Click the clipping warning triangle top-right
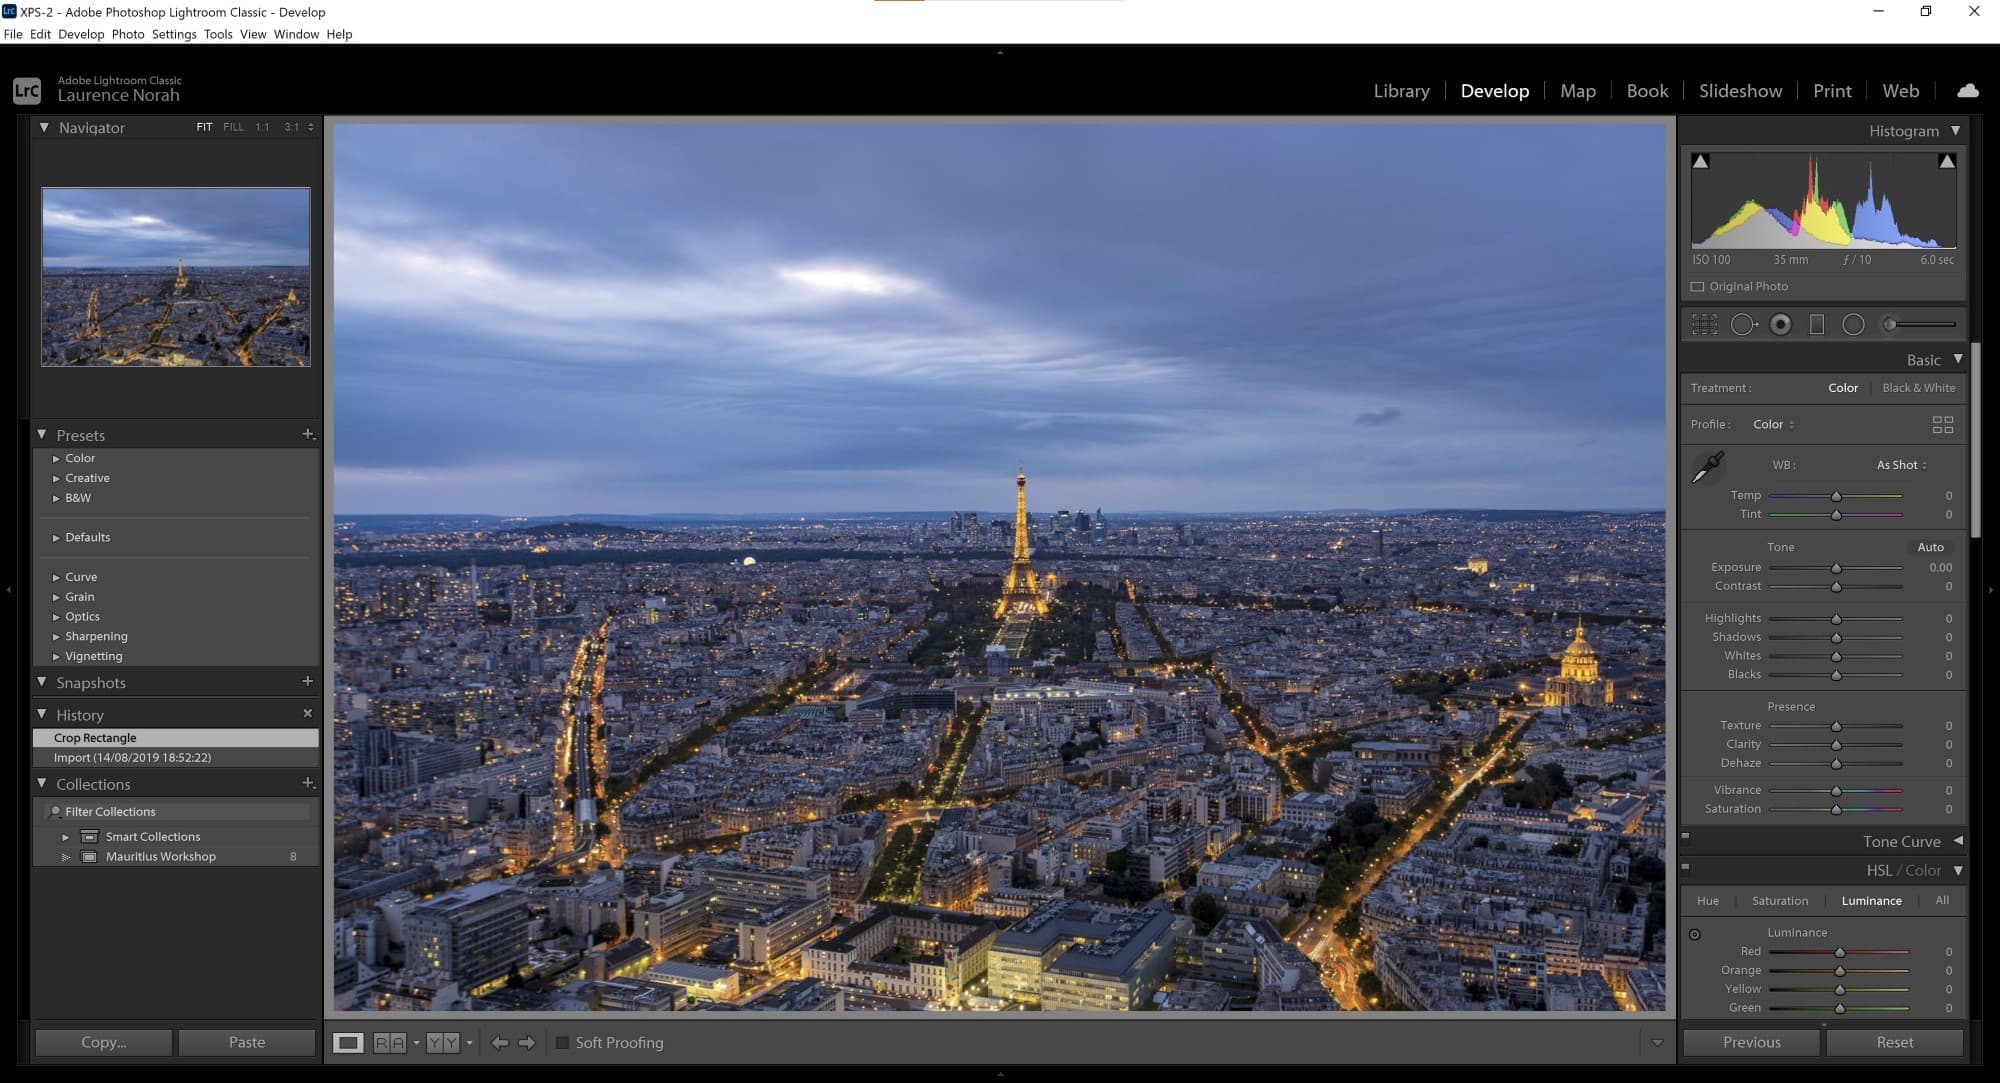Viewport: 2000px width, 1083px height. (1945, 160)
